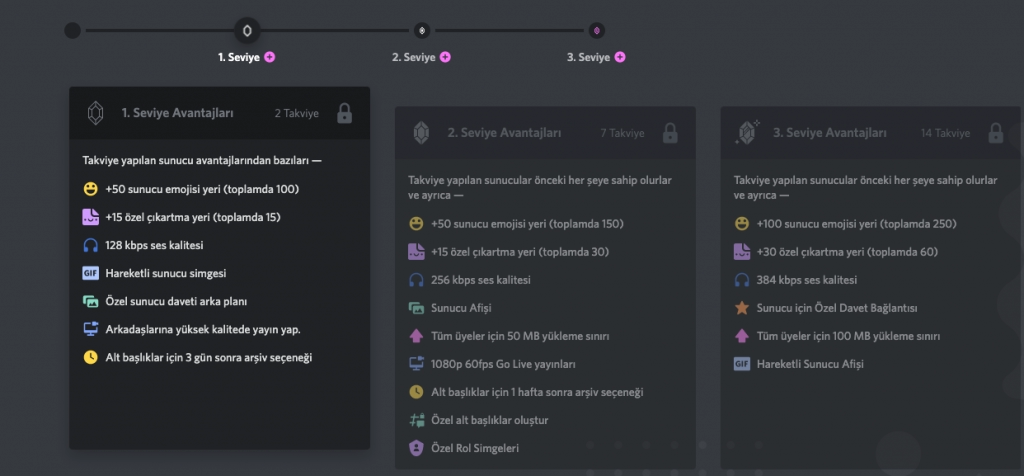Click the thread icon beside Özel alt başlıklar oluştur
The image size is (1024, 476).
click(416, 420)
